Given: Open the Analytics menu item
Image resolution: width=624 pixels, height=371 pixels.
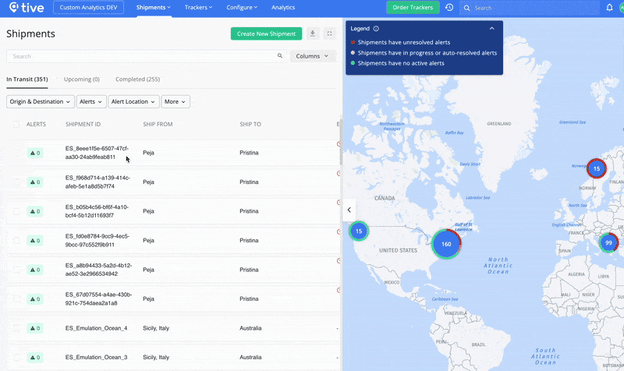Looking at the screenshot, I should pyautogui.click(x=283, y=8).
